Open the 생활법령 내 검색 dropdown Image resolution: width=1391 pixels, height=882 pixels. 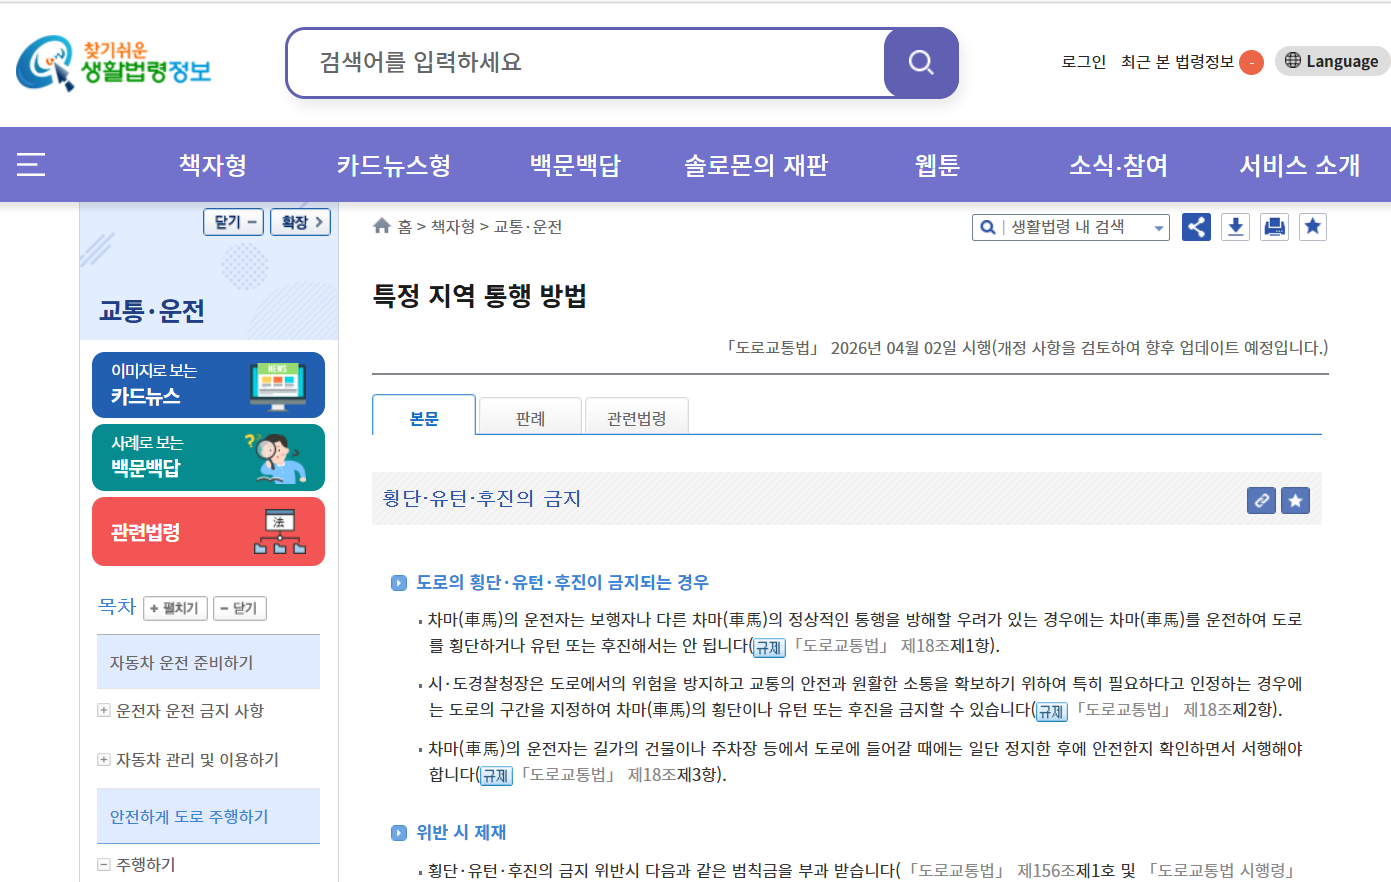(1071, 227)
